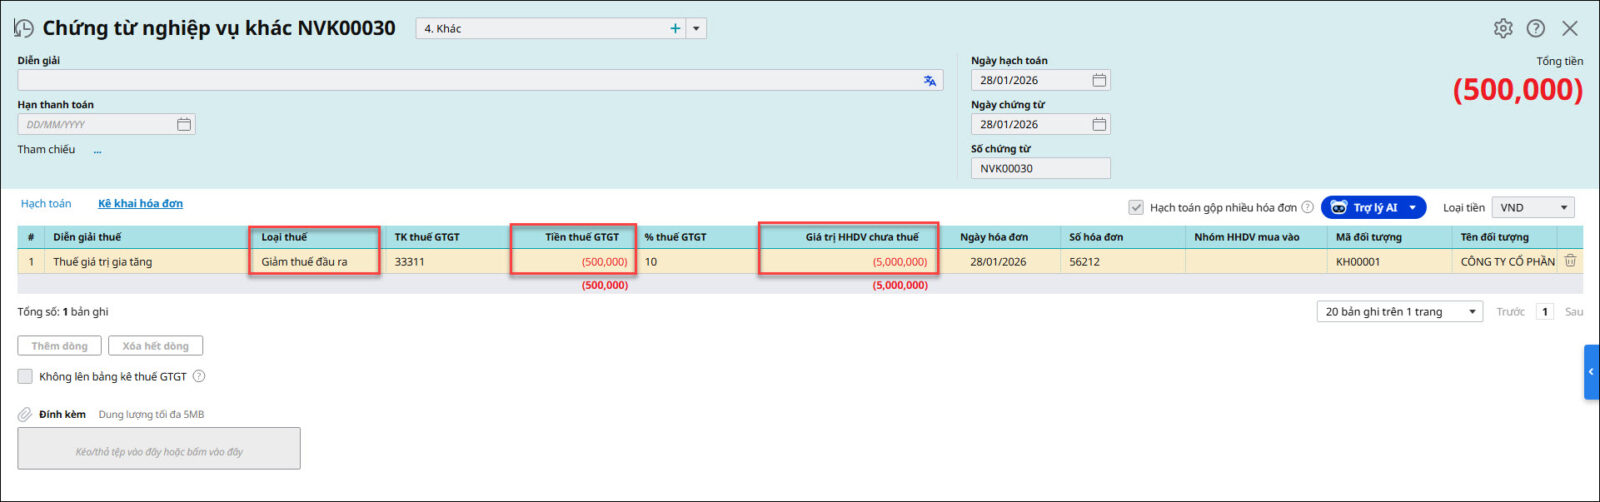Open the VND currency dropdown
Screen dimensions: 1600x502
tap(1563, 208)
